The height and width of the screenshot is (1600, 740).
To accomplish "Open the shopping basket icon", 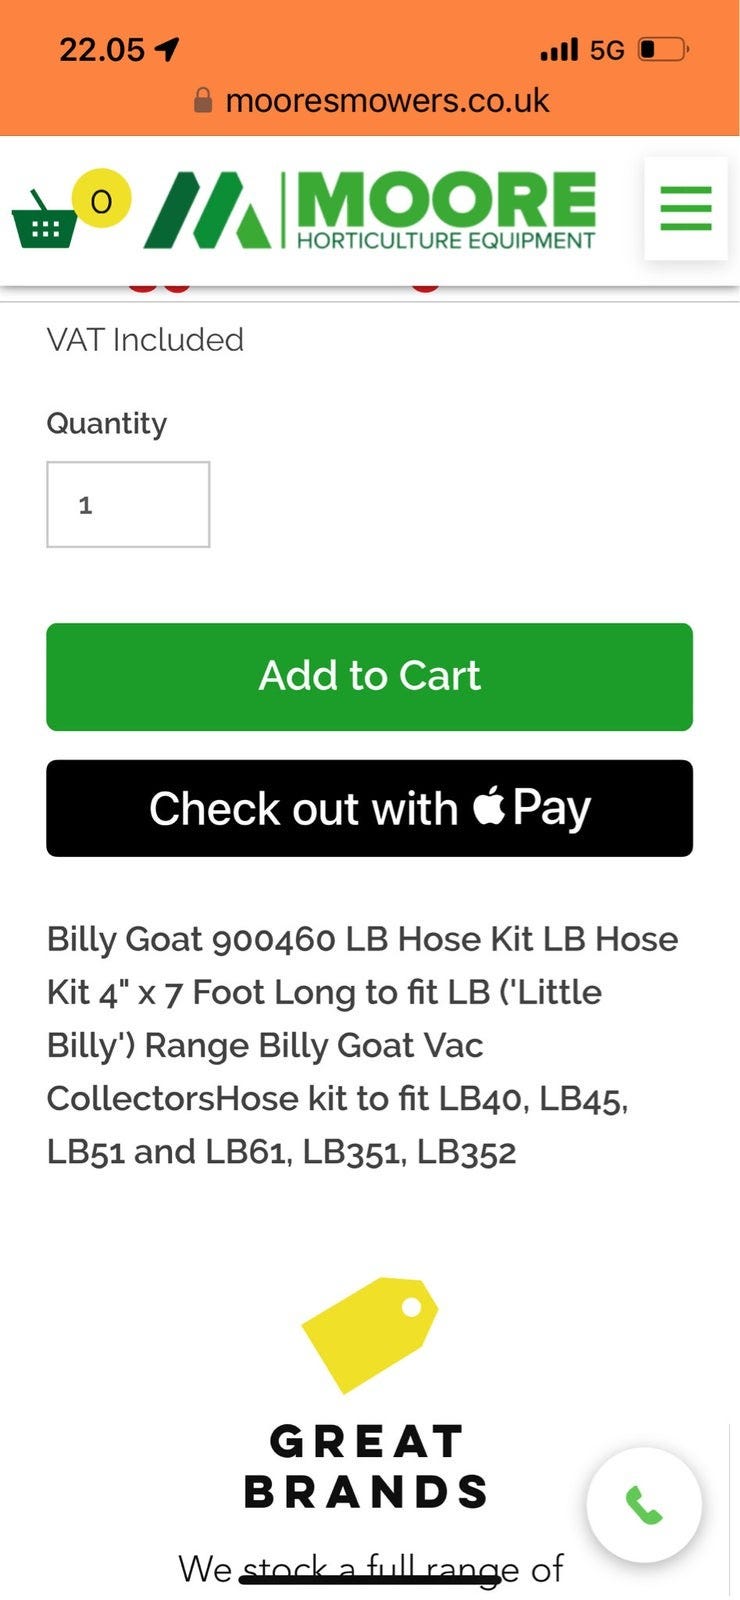I will (43, 221).
